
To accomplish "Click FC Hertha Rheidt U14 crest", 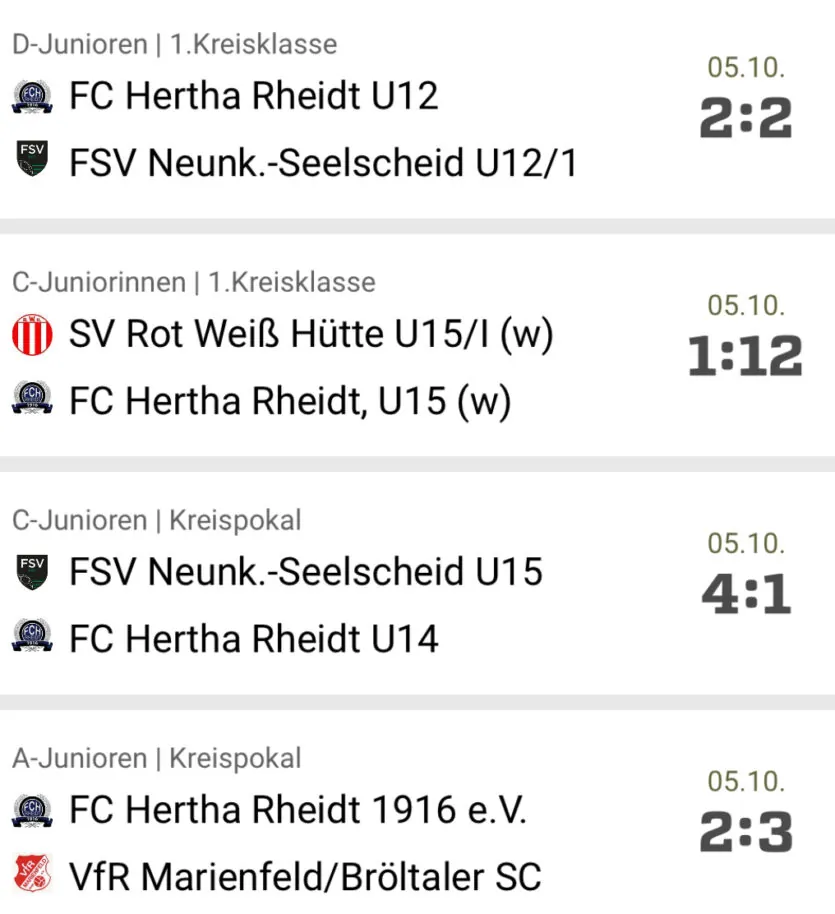I will pyautogui.click(x=32, y=635).
